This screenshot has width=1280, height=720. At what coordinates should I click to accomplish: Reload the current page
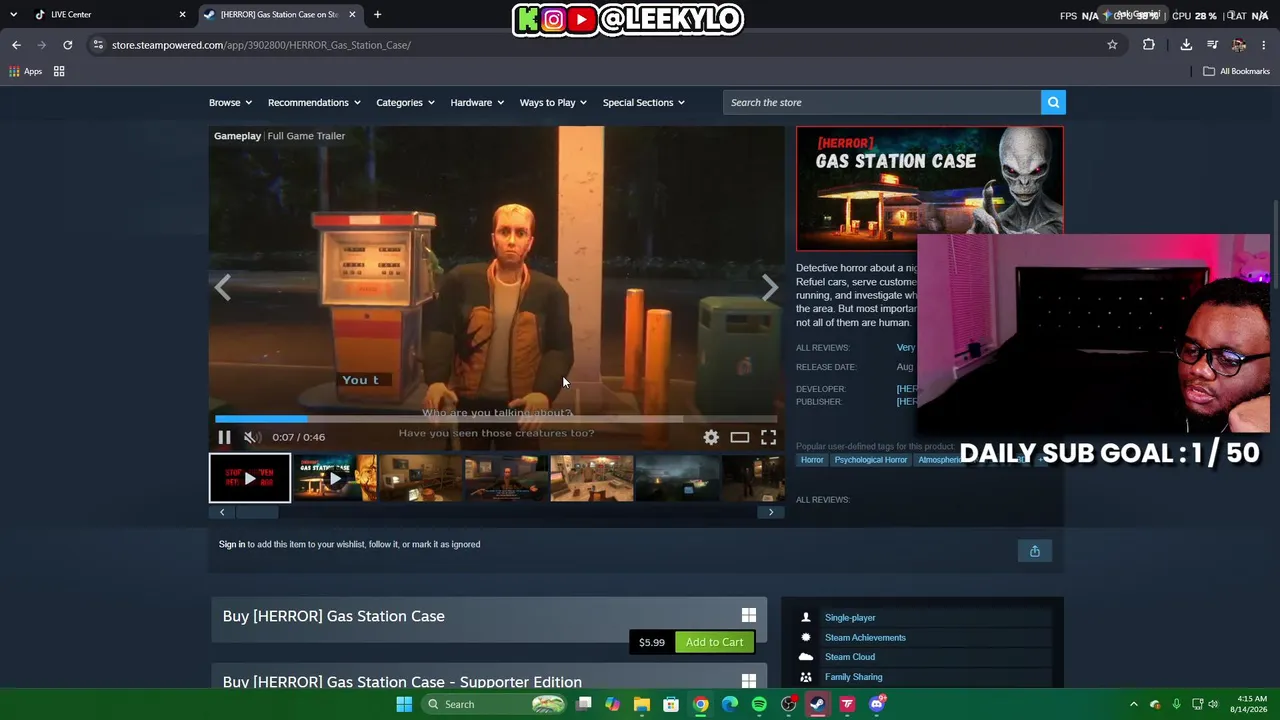coord(67,45)
